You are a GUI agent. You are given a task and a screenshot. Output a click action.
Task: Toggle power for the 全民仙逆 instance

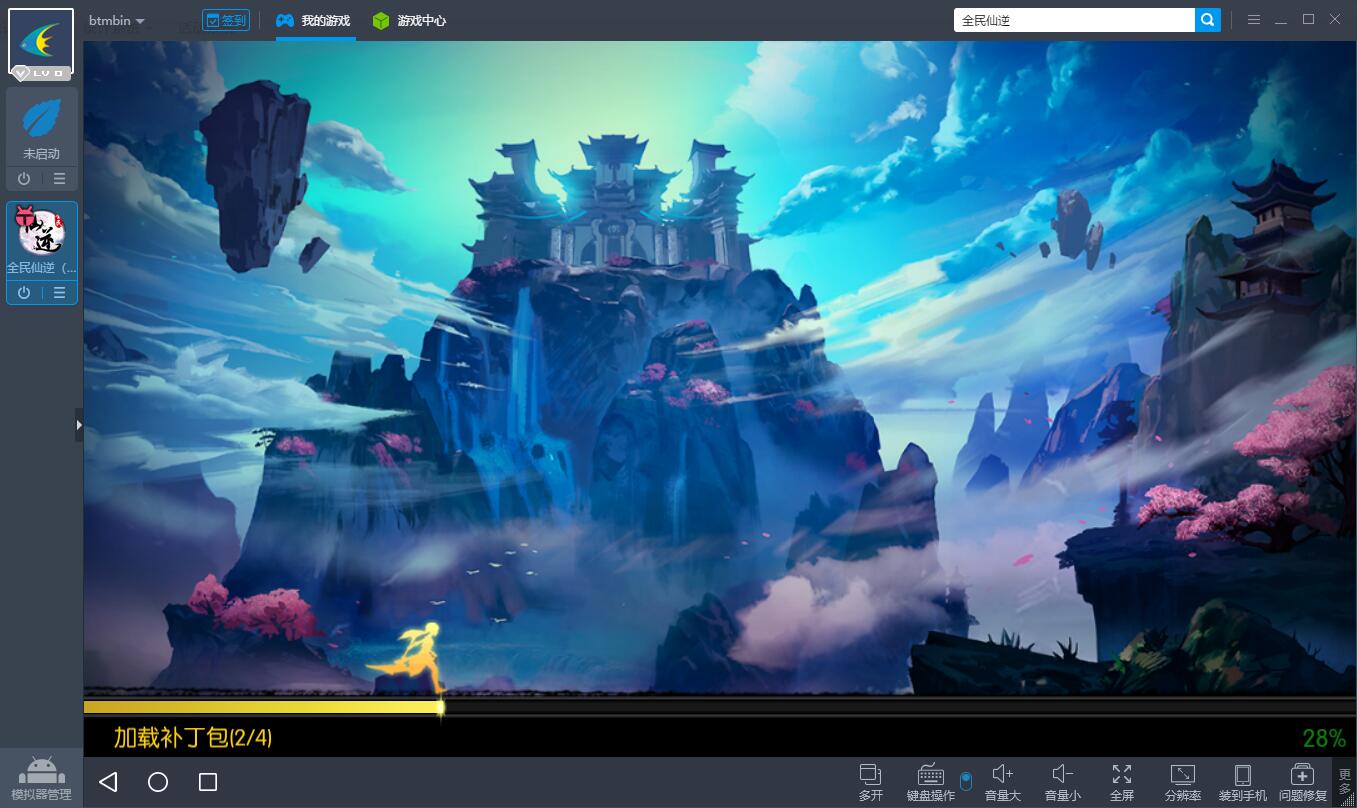[x=24, y=293]
